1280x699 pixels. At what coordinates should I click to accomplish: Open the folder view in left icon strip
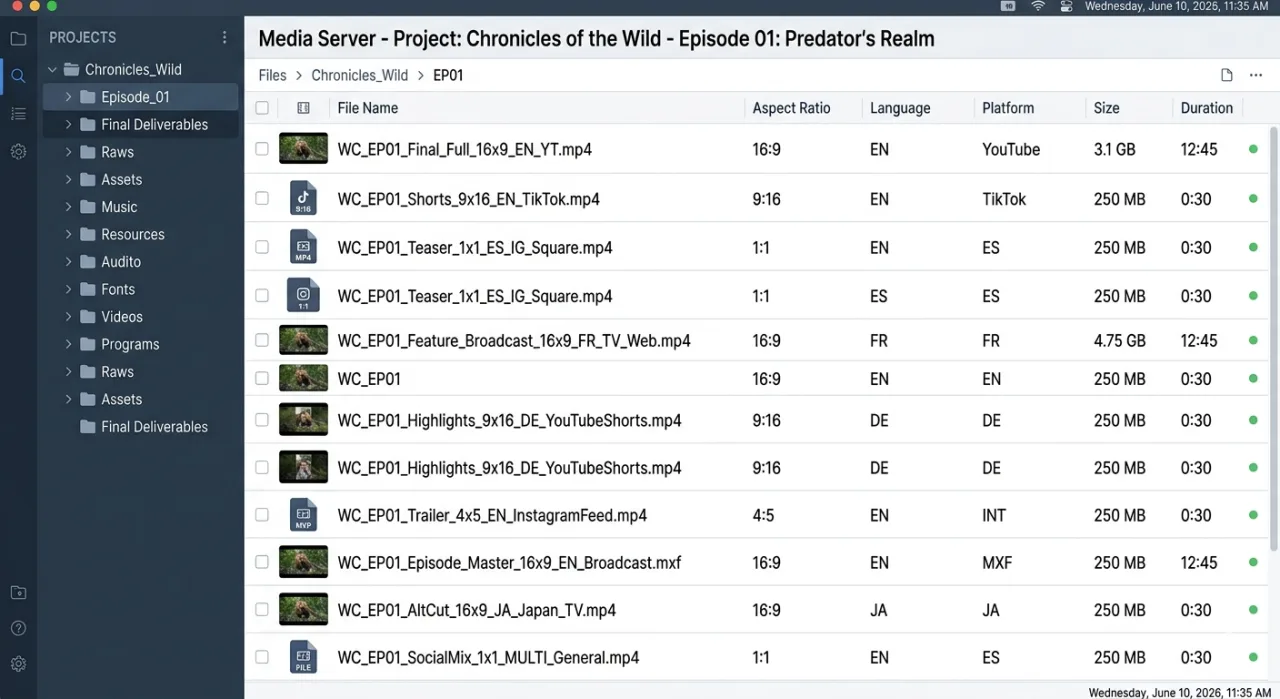(18, 39)
